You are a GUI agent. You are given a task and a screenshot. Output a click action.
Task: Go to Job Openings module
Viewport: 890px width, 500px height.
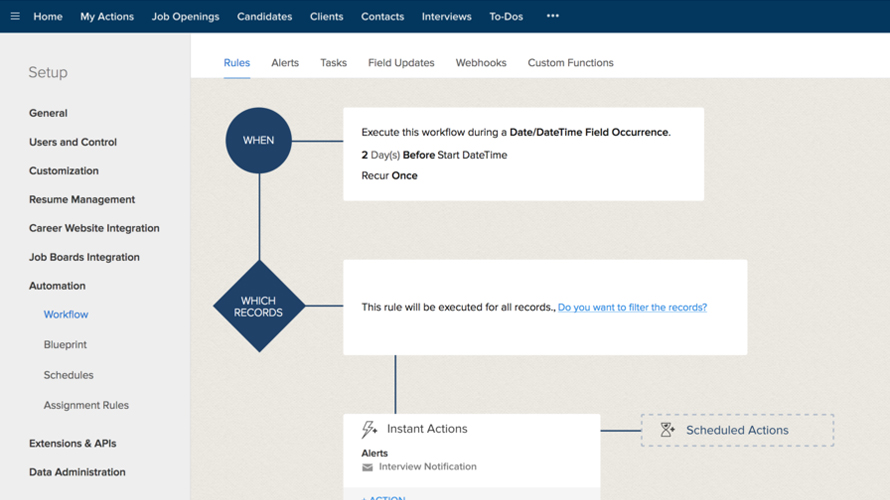pos(187,16)
